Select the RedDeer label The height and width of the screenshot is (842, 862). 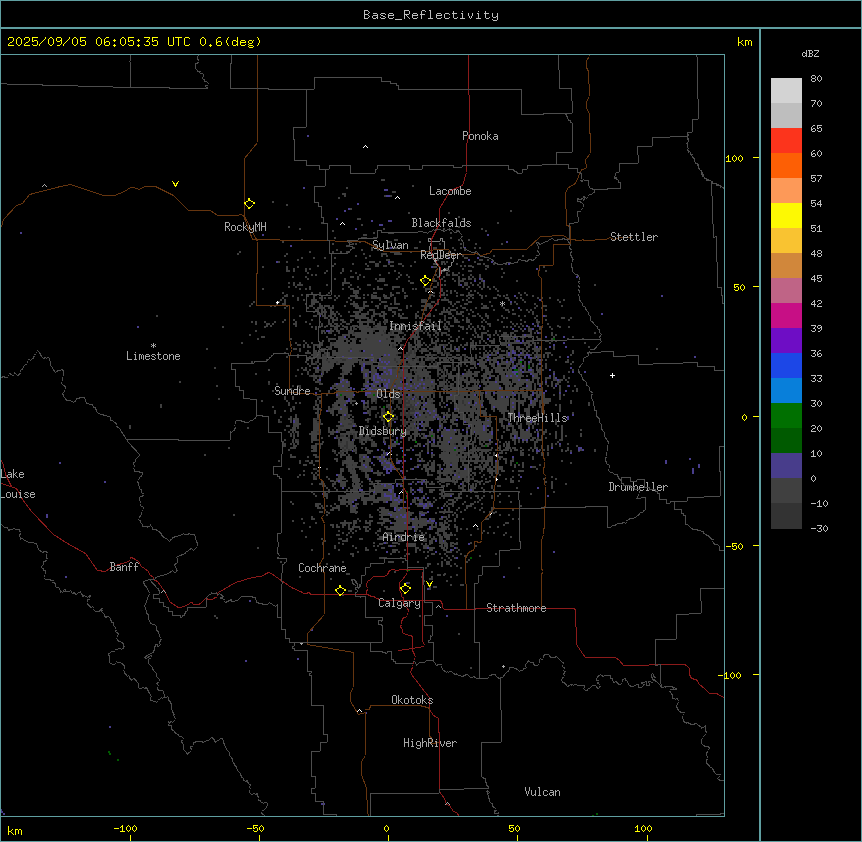click(x=440, y=255)
